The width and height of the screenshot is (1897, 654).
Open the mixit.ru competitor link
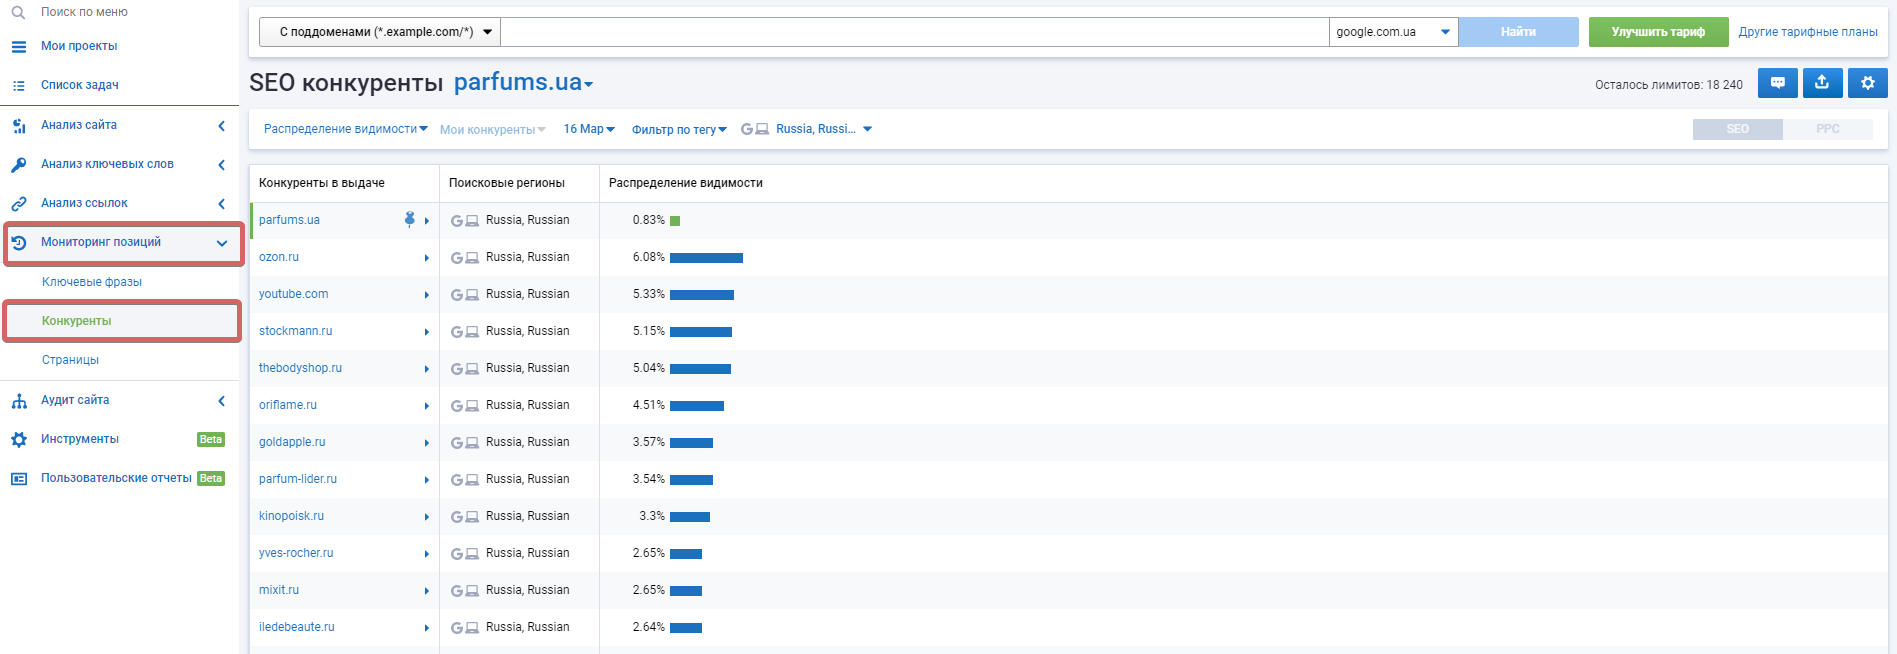pos(279,590)
